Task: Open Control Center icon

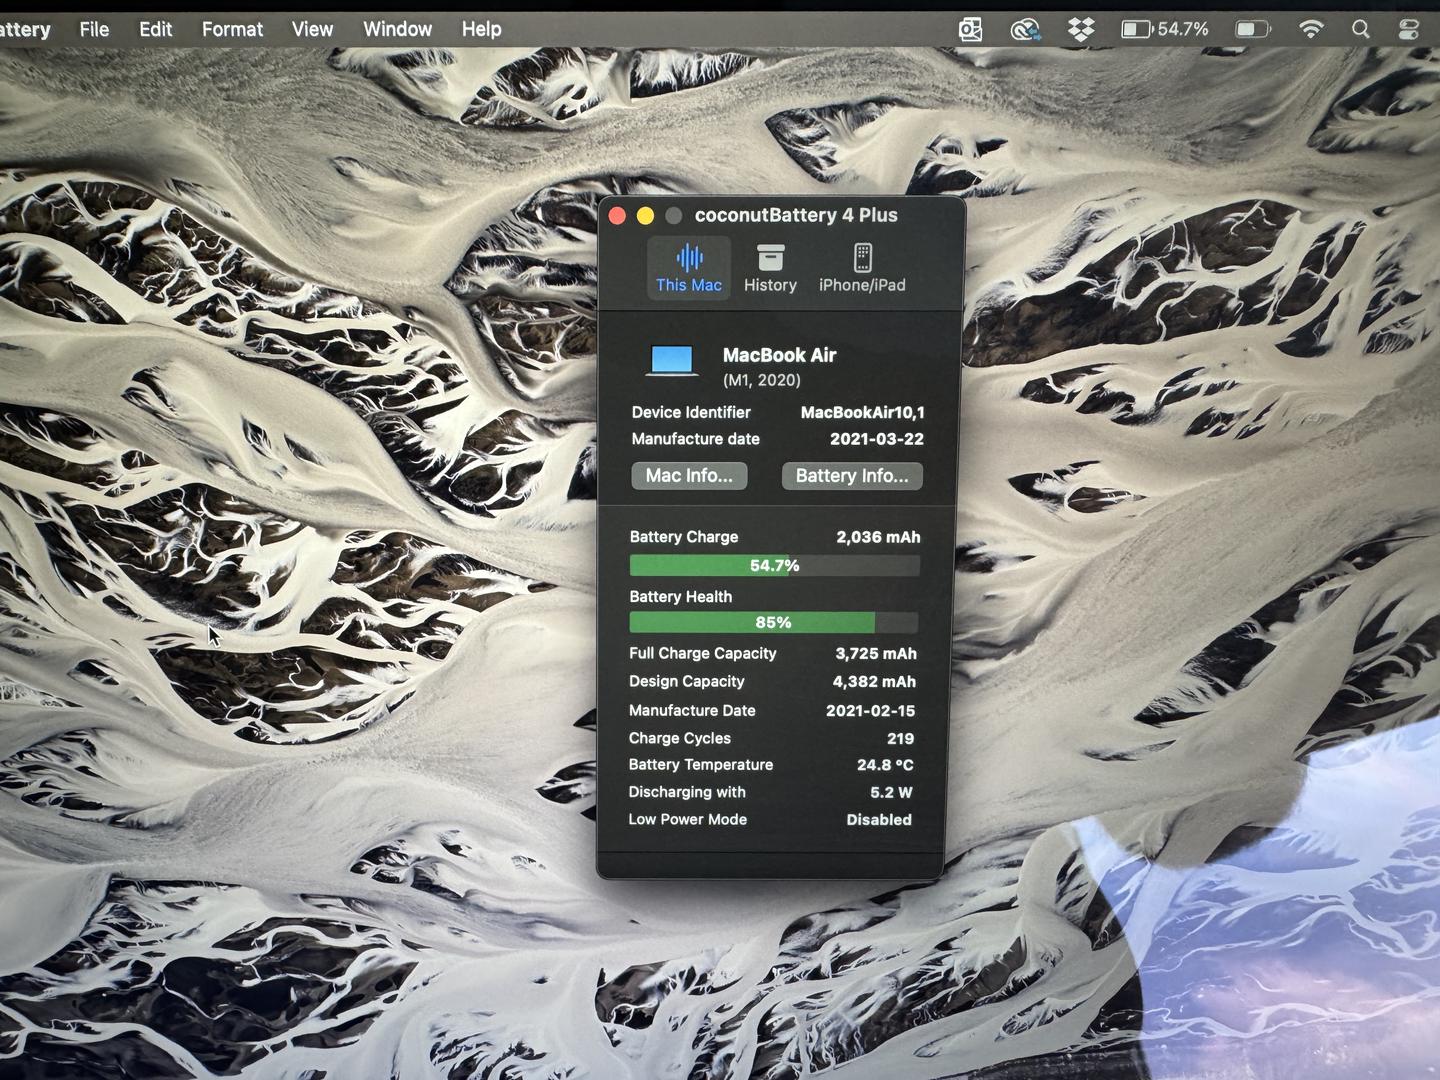Action: click(x=1409, y=30)
